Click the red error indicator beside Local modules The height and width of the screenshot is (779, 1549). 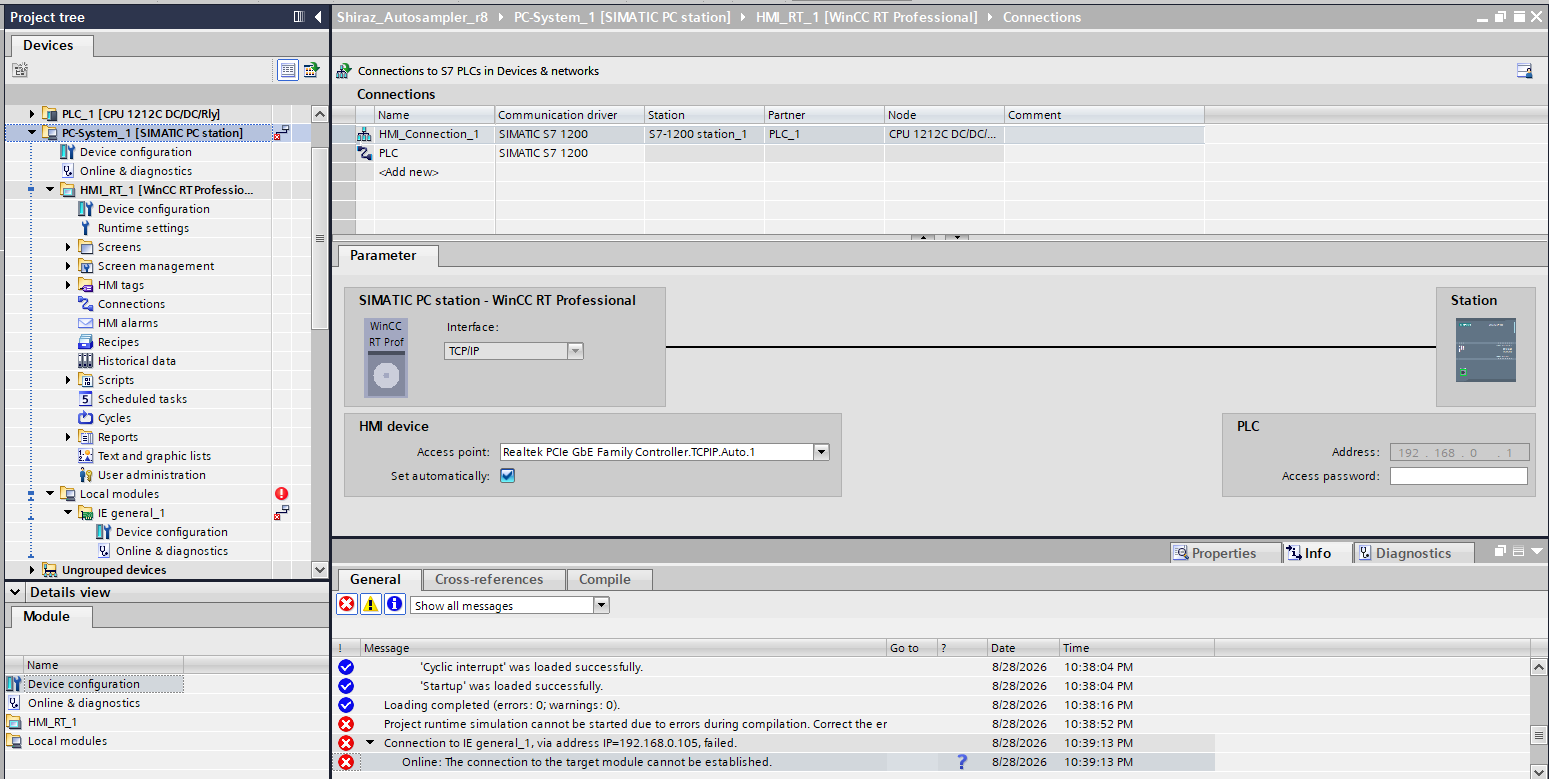tap(282, 494)
